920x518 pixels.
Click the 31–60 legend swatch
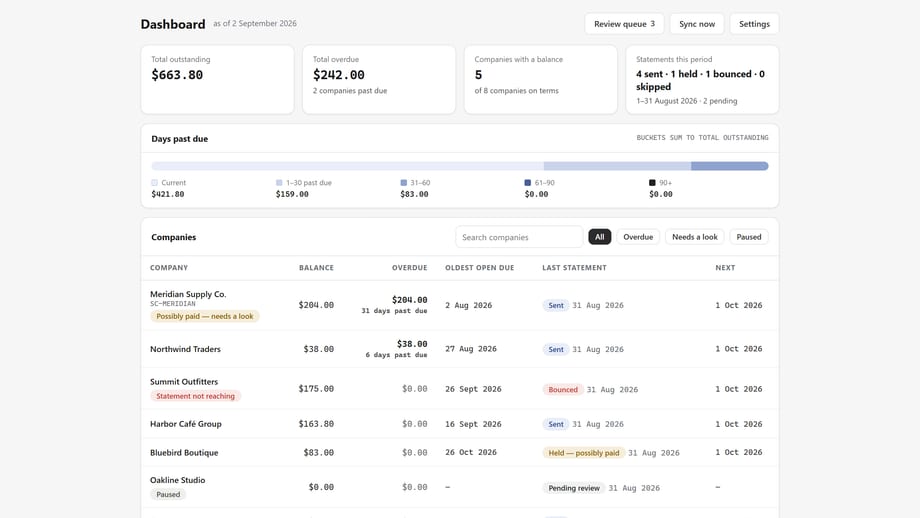click(x=403, y=182)
